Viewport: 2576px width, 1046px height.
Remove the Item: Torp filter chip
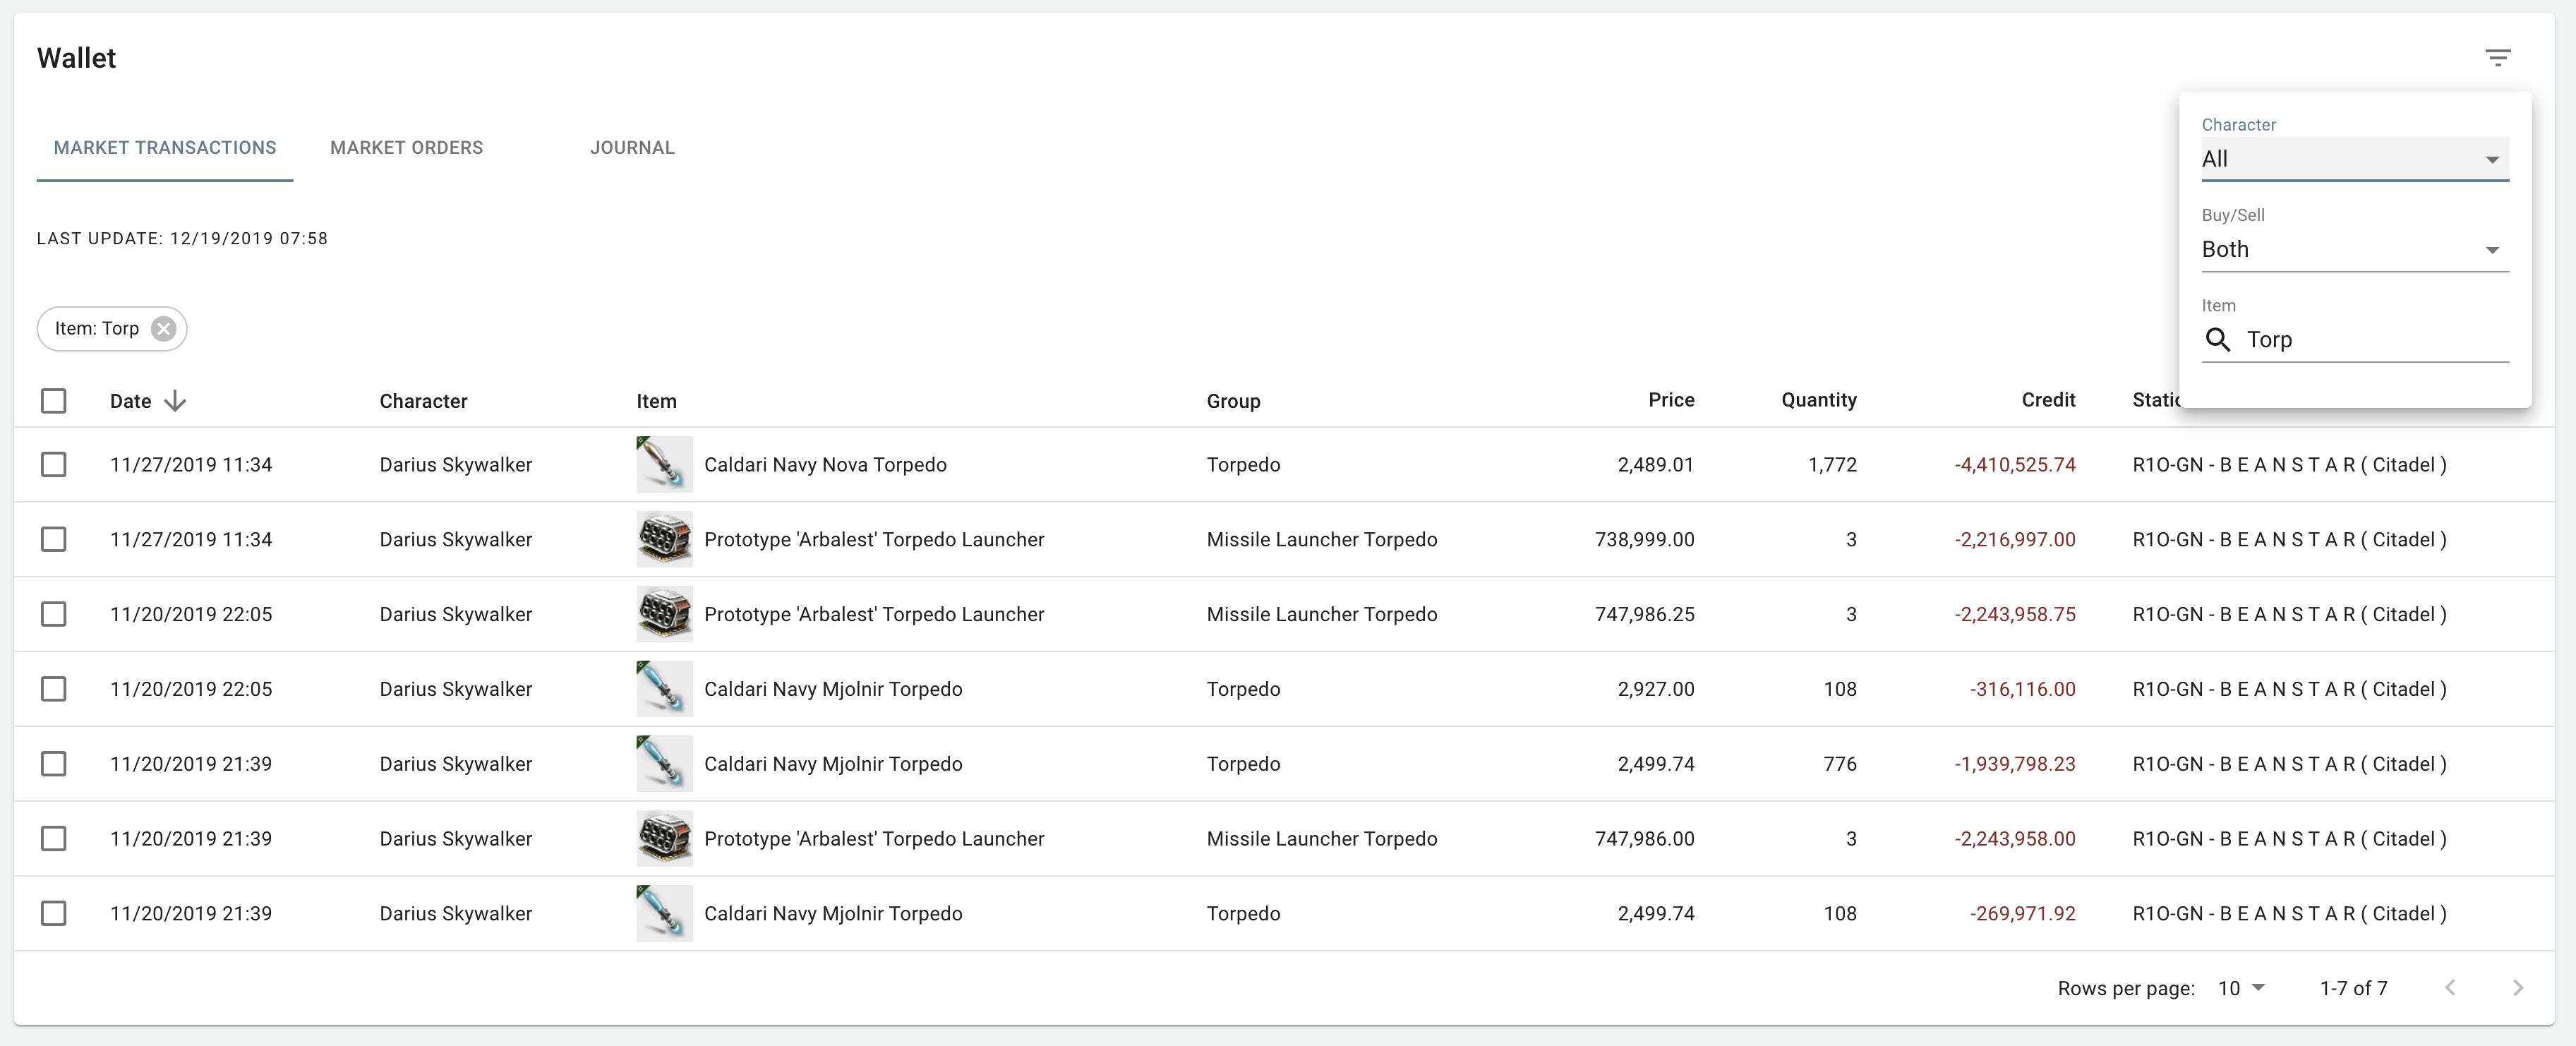163,329
